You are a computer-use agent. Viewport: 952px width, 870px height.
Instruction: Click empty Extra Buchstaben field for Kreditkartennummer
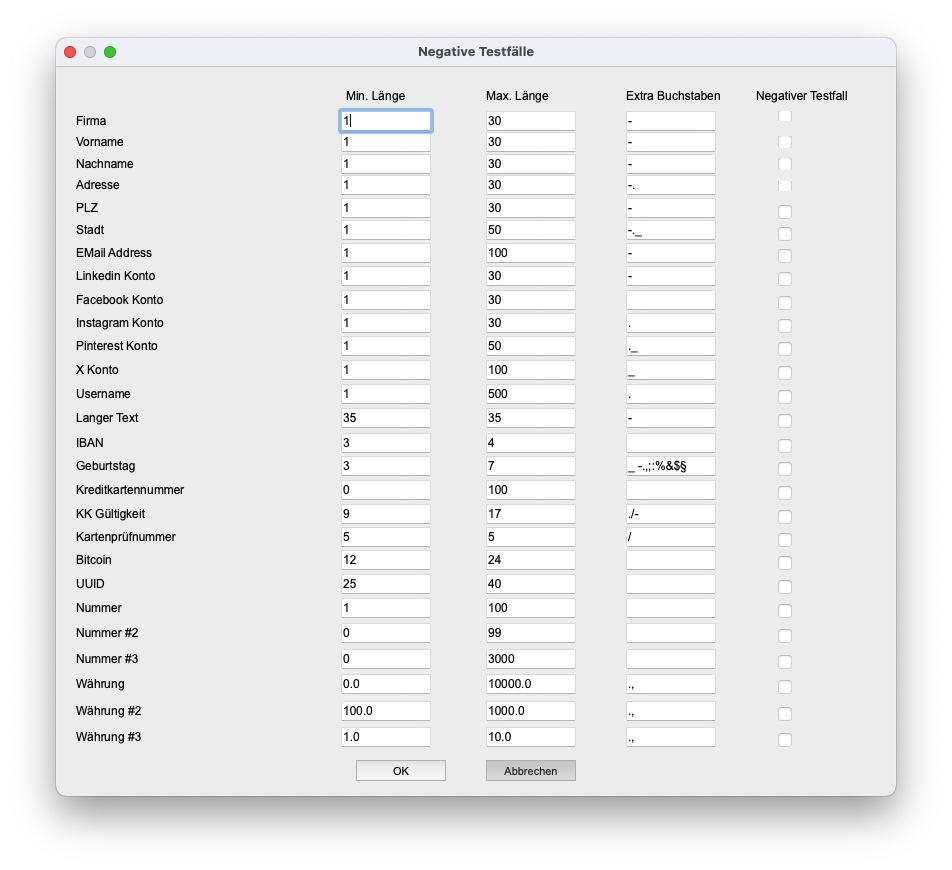point(670,490)
